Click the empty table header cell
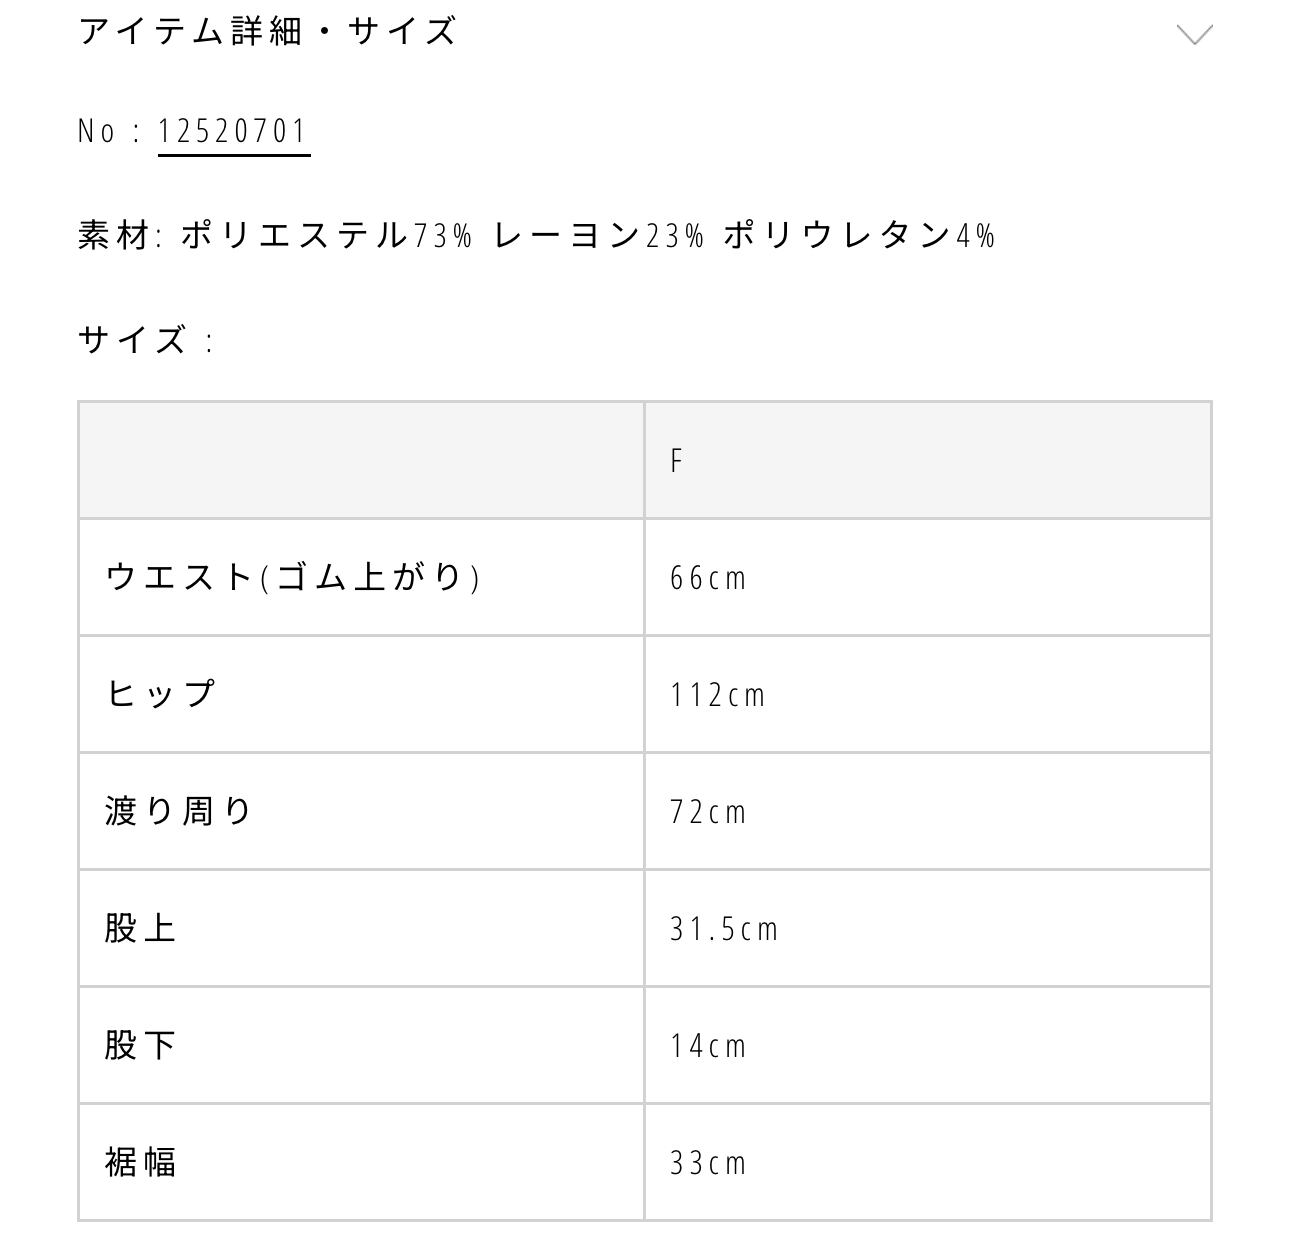Screen dimensions: 1290x1260 coord(361,461)
